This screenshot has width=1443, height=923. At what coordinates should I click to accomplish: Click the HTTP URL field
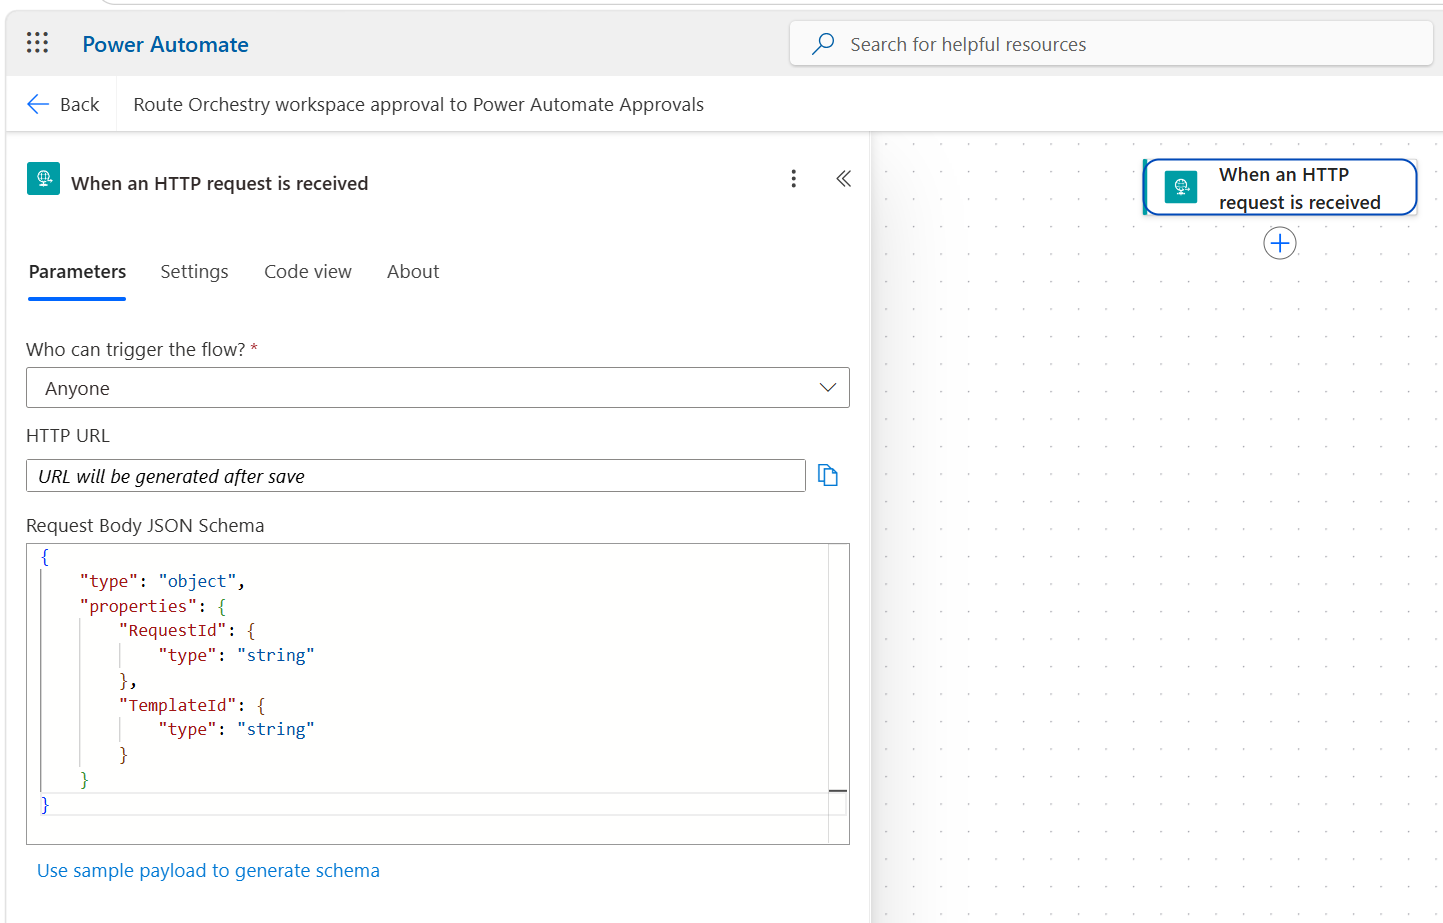(x=416, y=476)
